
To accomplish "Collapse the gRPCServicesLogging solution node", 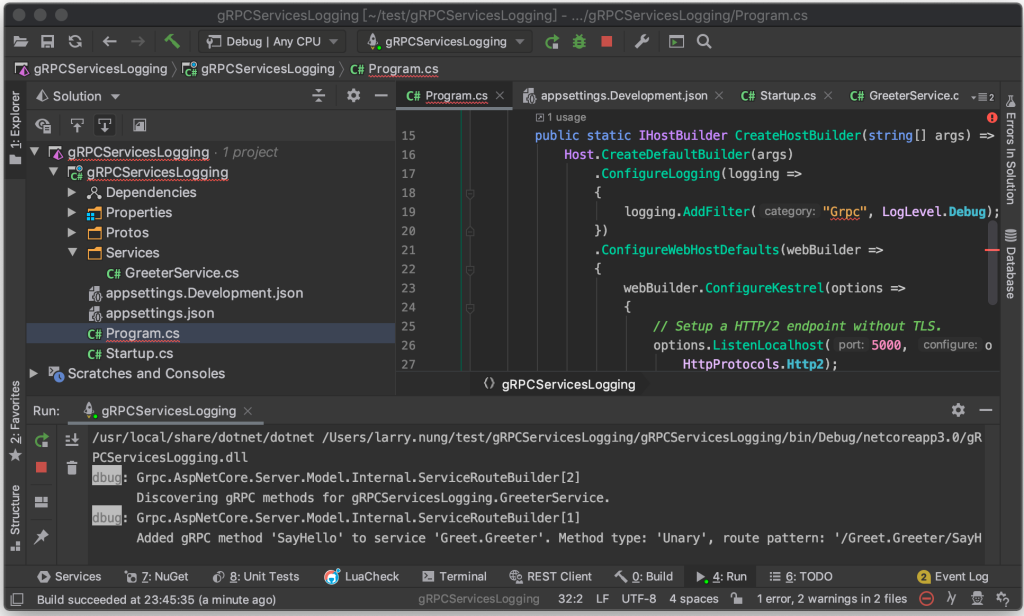I will 35,152.
